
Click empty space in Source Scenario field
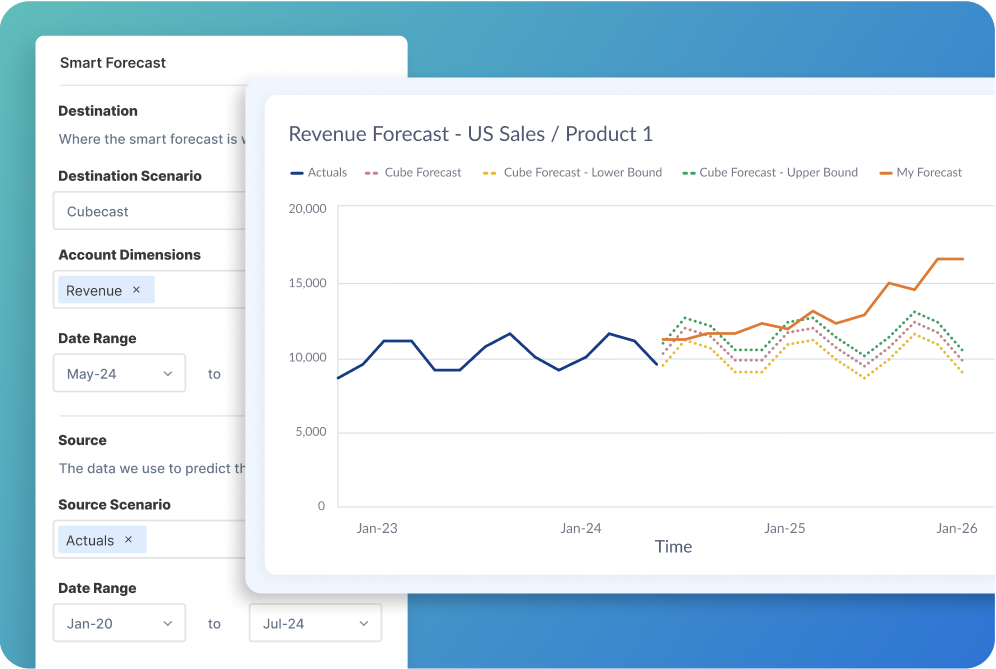coord(195,540)
